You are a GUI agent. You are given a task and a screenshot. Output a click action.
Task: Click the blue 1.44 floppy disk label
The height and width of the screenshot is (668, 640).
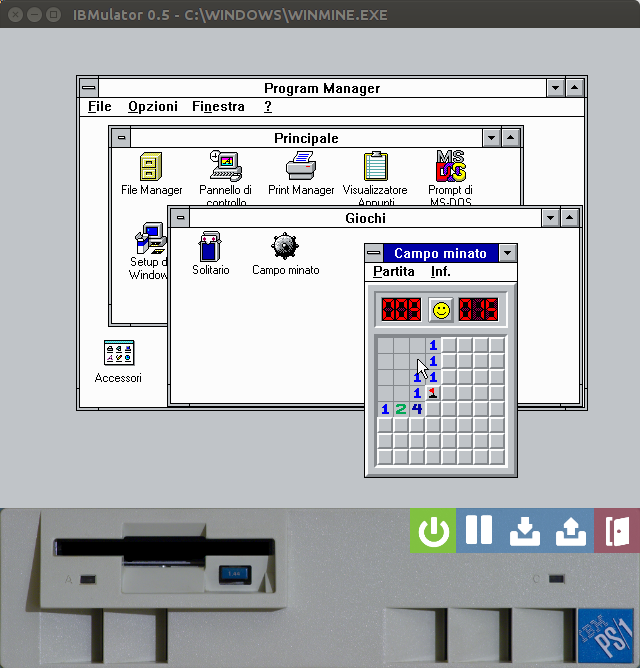tap(235, 574)
